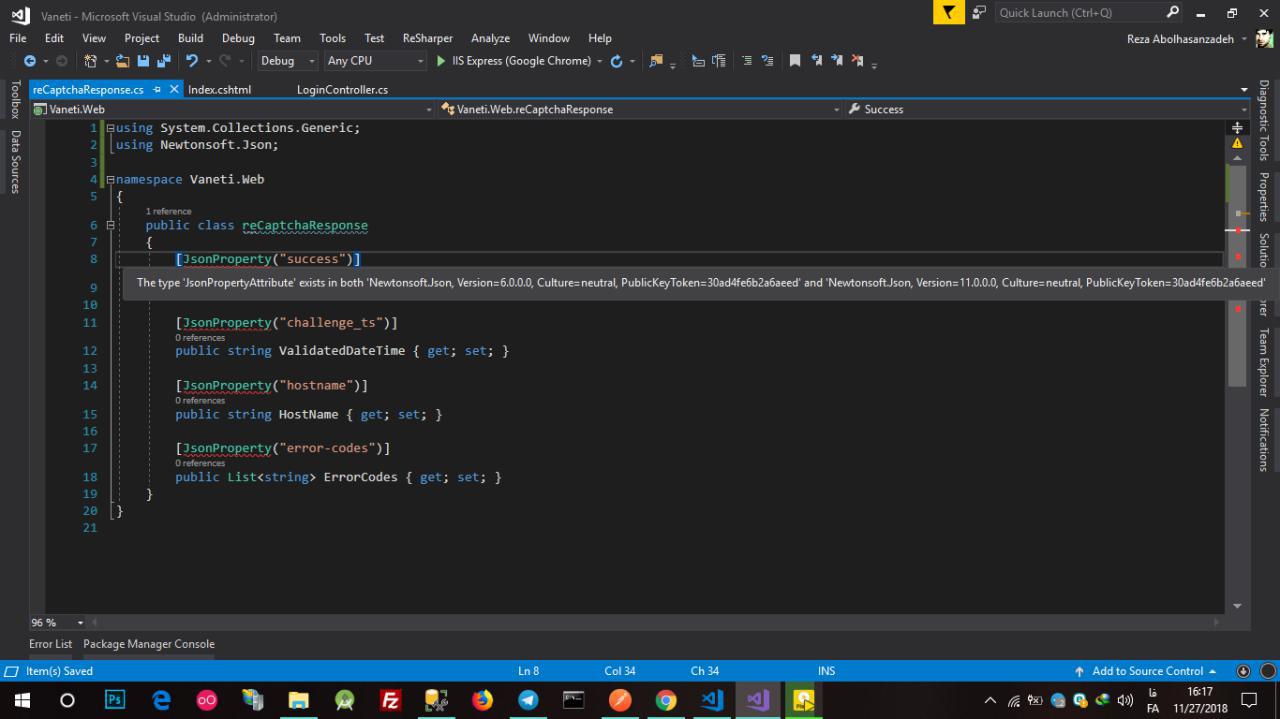The width and height of the screenshot is (1280, 719).
Task: Click the Undo arrow icon in toolbar
Action: pos(191,61)
